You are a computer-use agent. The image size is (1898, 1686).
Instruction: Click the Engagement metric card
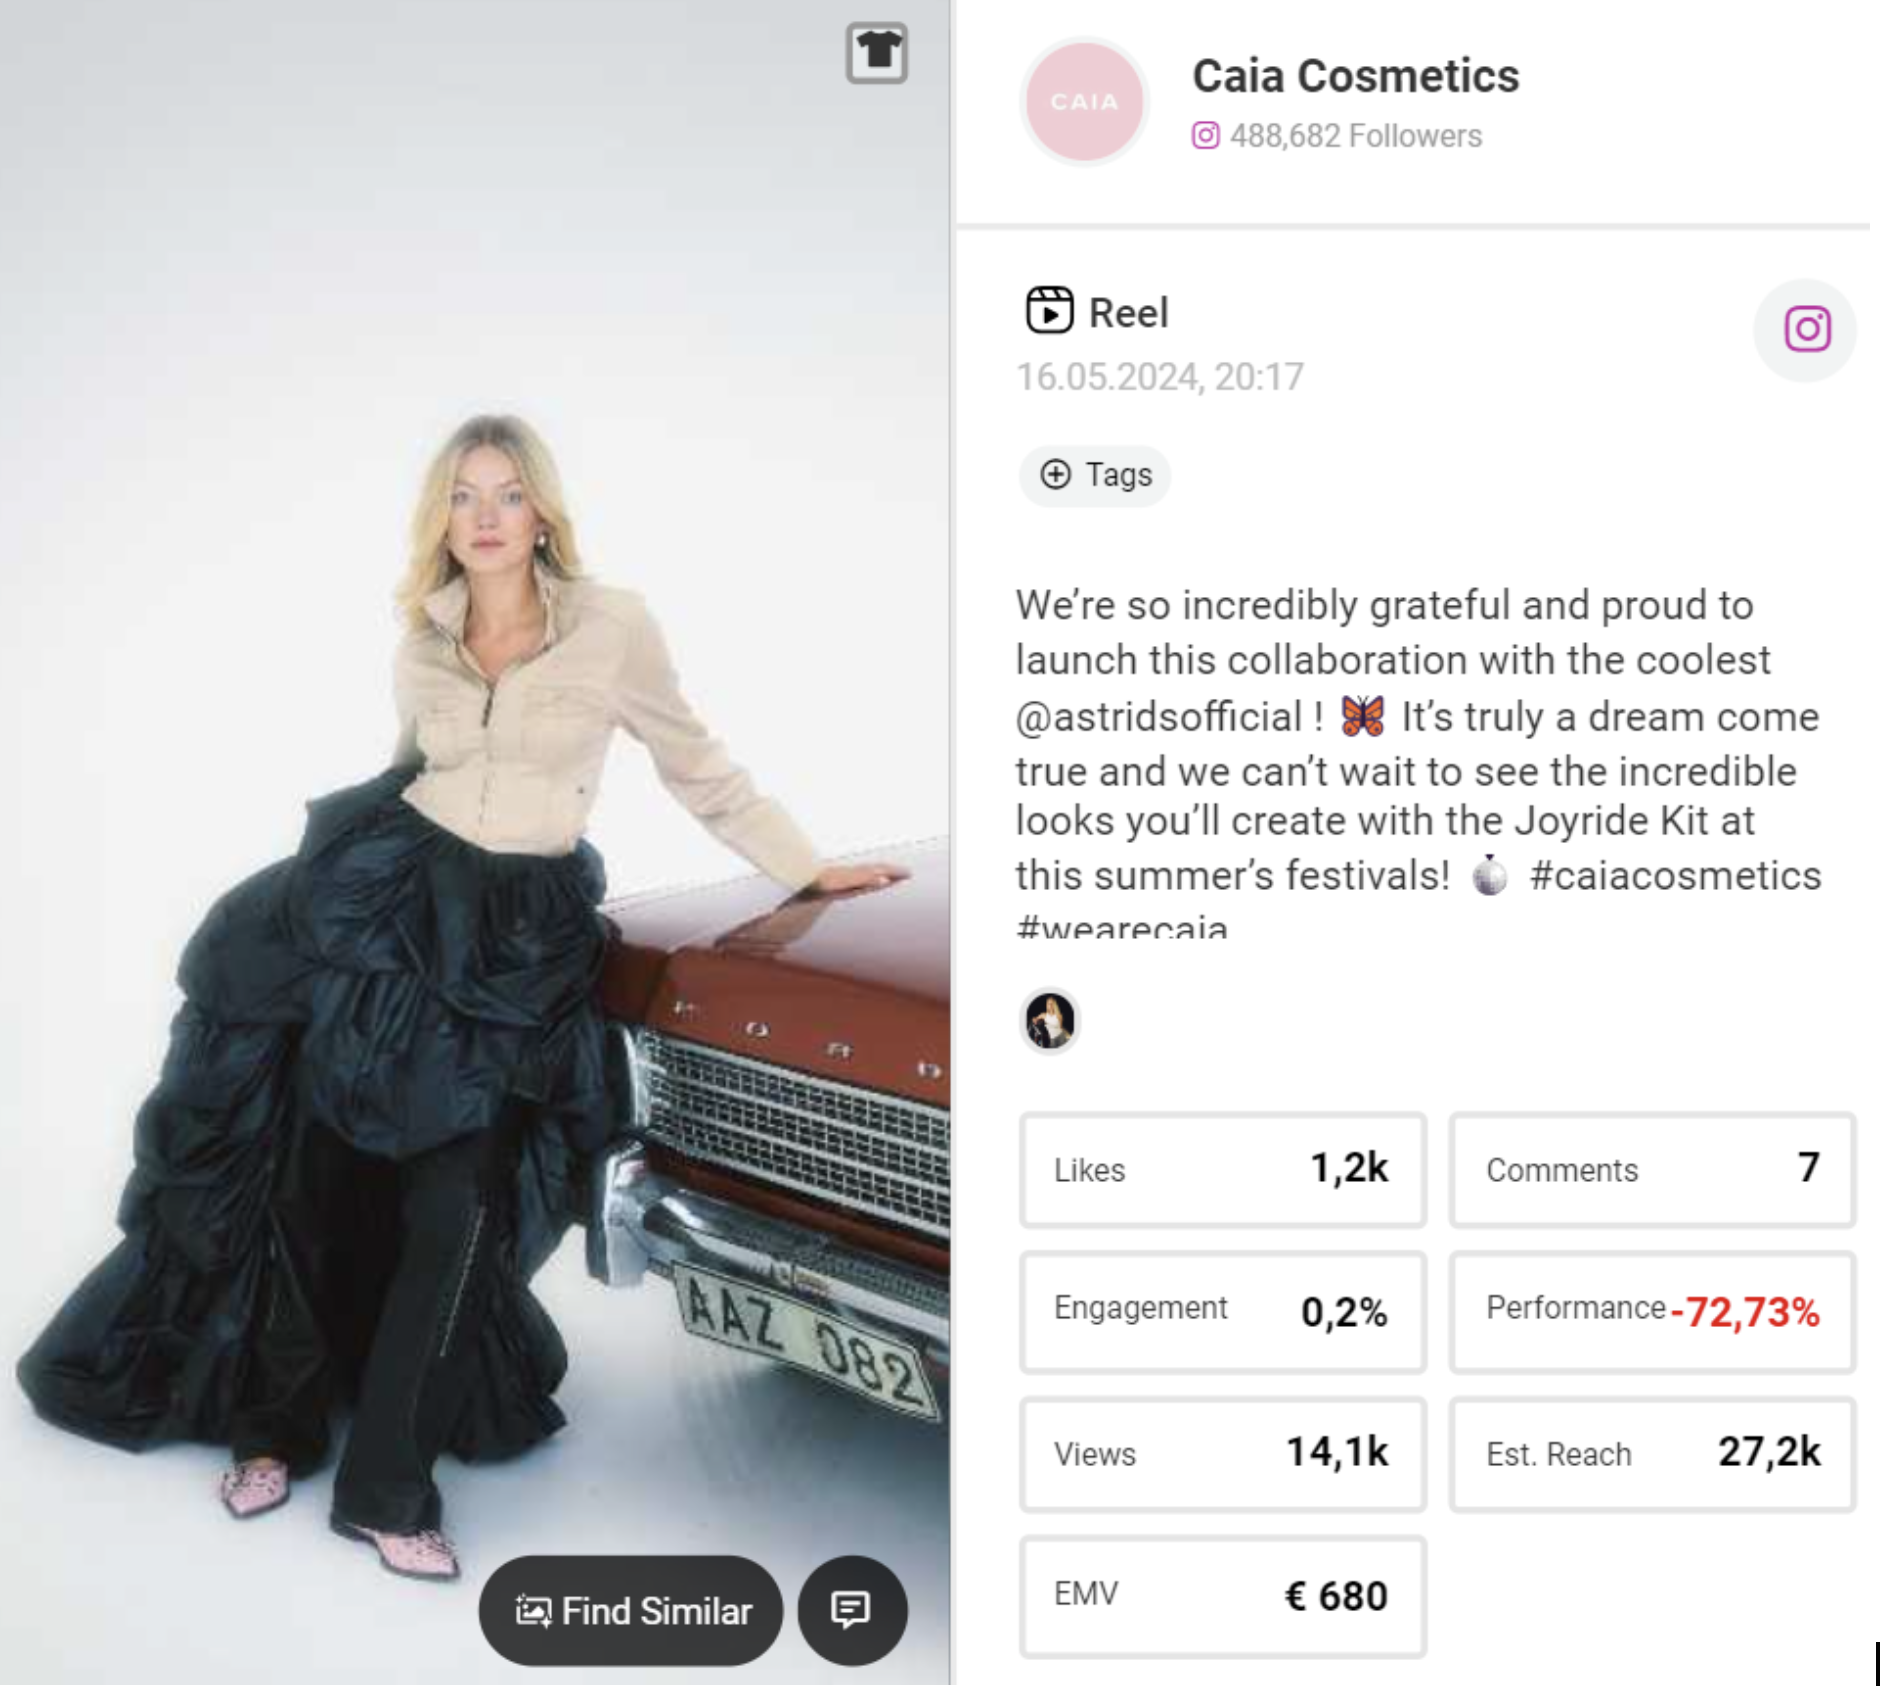coord(1222,1311)
